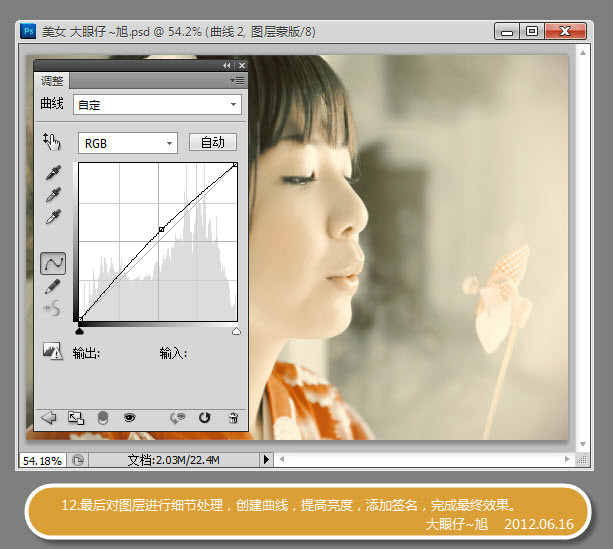The width and height of the screenshot is (613, 549).
Task: Switch to the 调整 tab
Action: 52,81
